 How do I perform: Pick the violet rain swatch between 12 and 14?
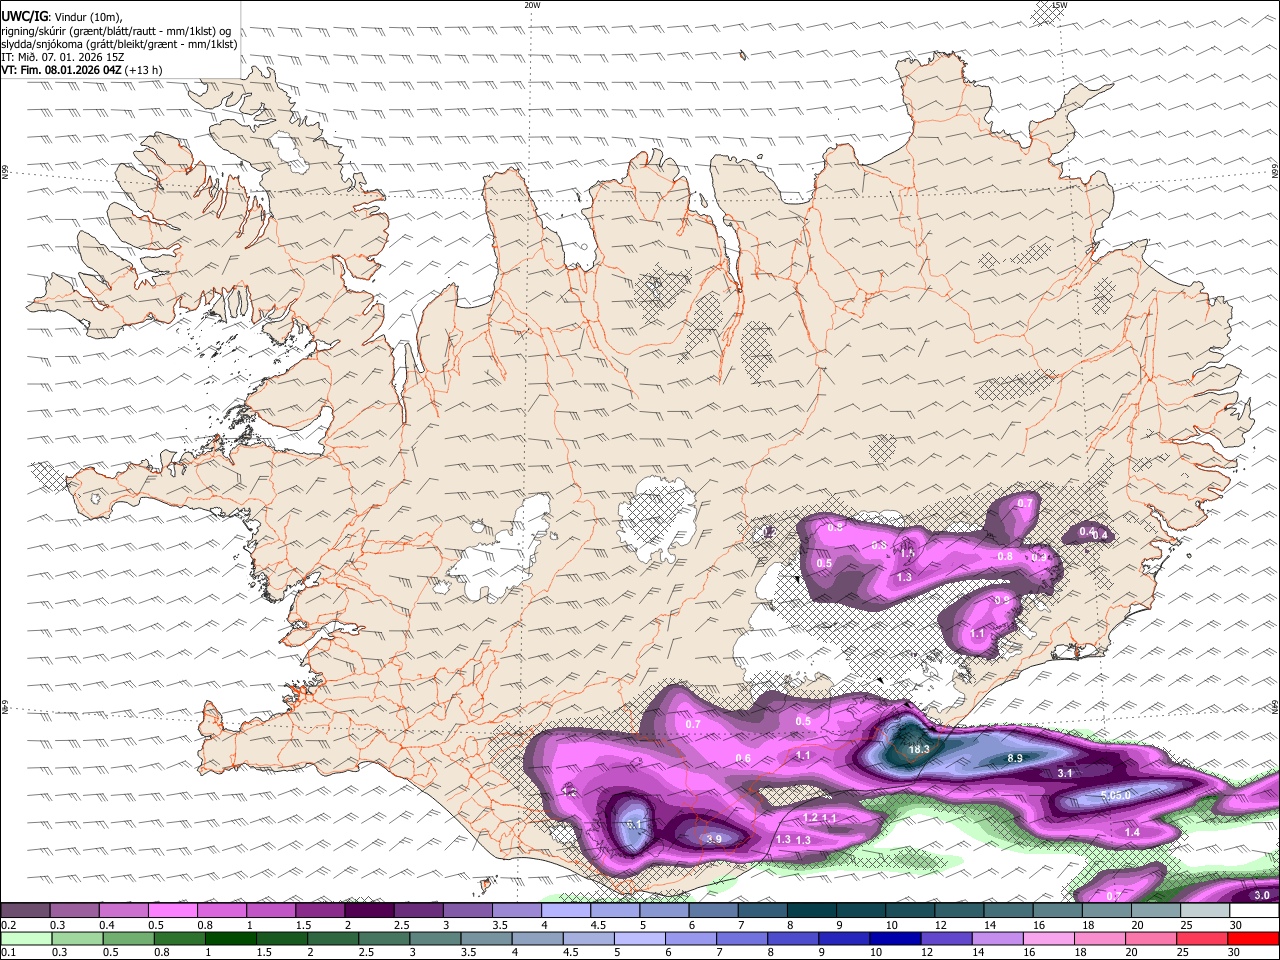[946, 938]
